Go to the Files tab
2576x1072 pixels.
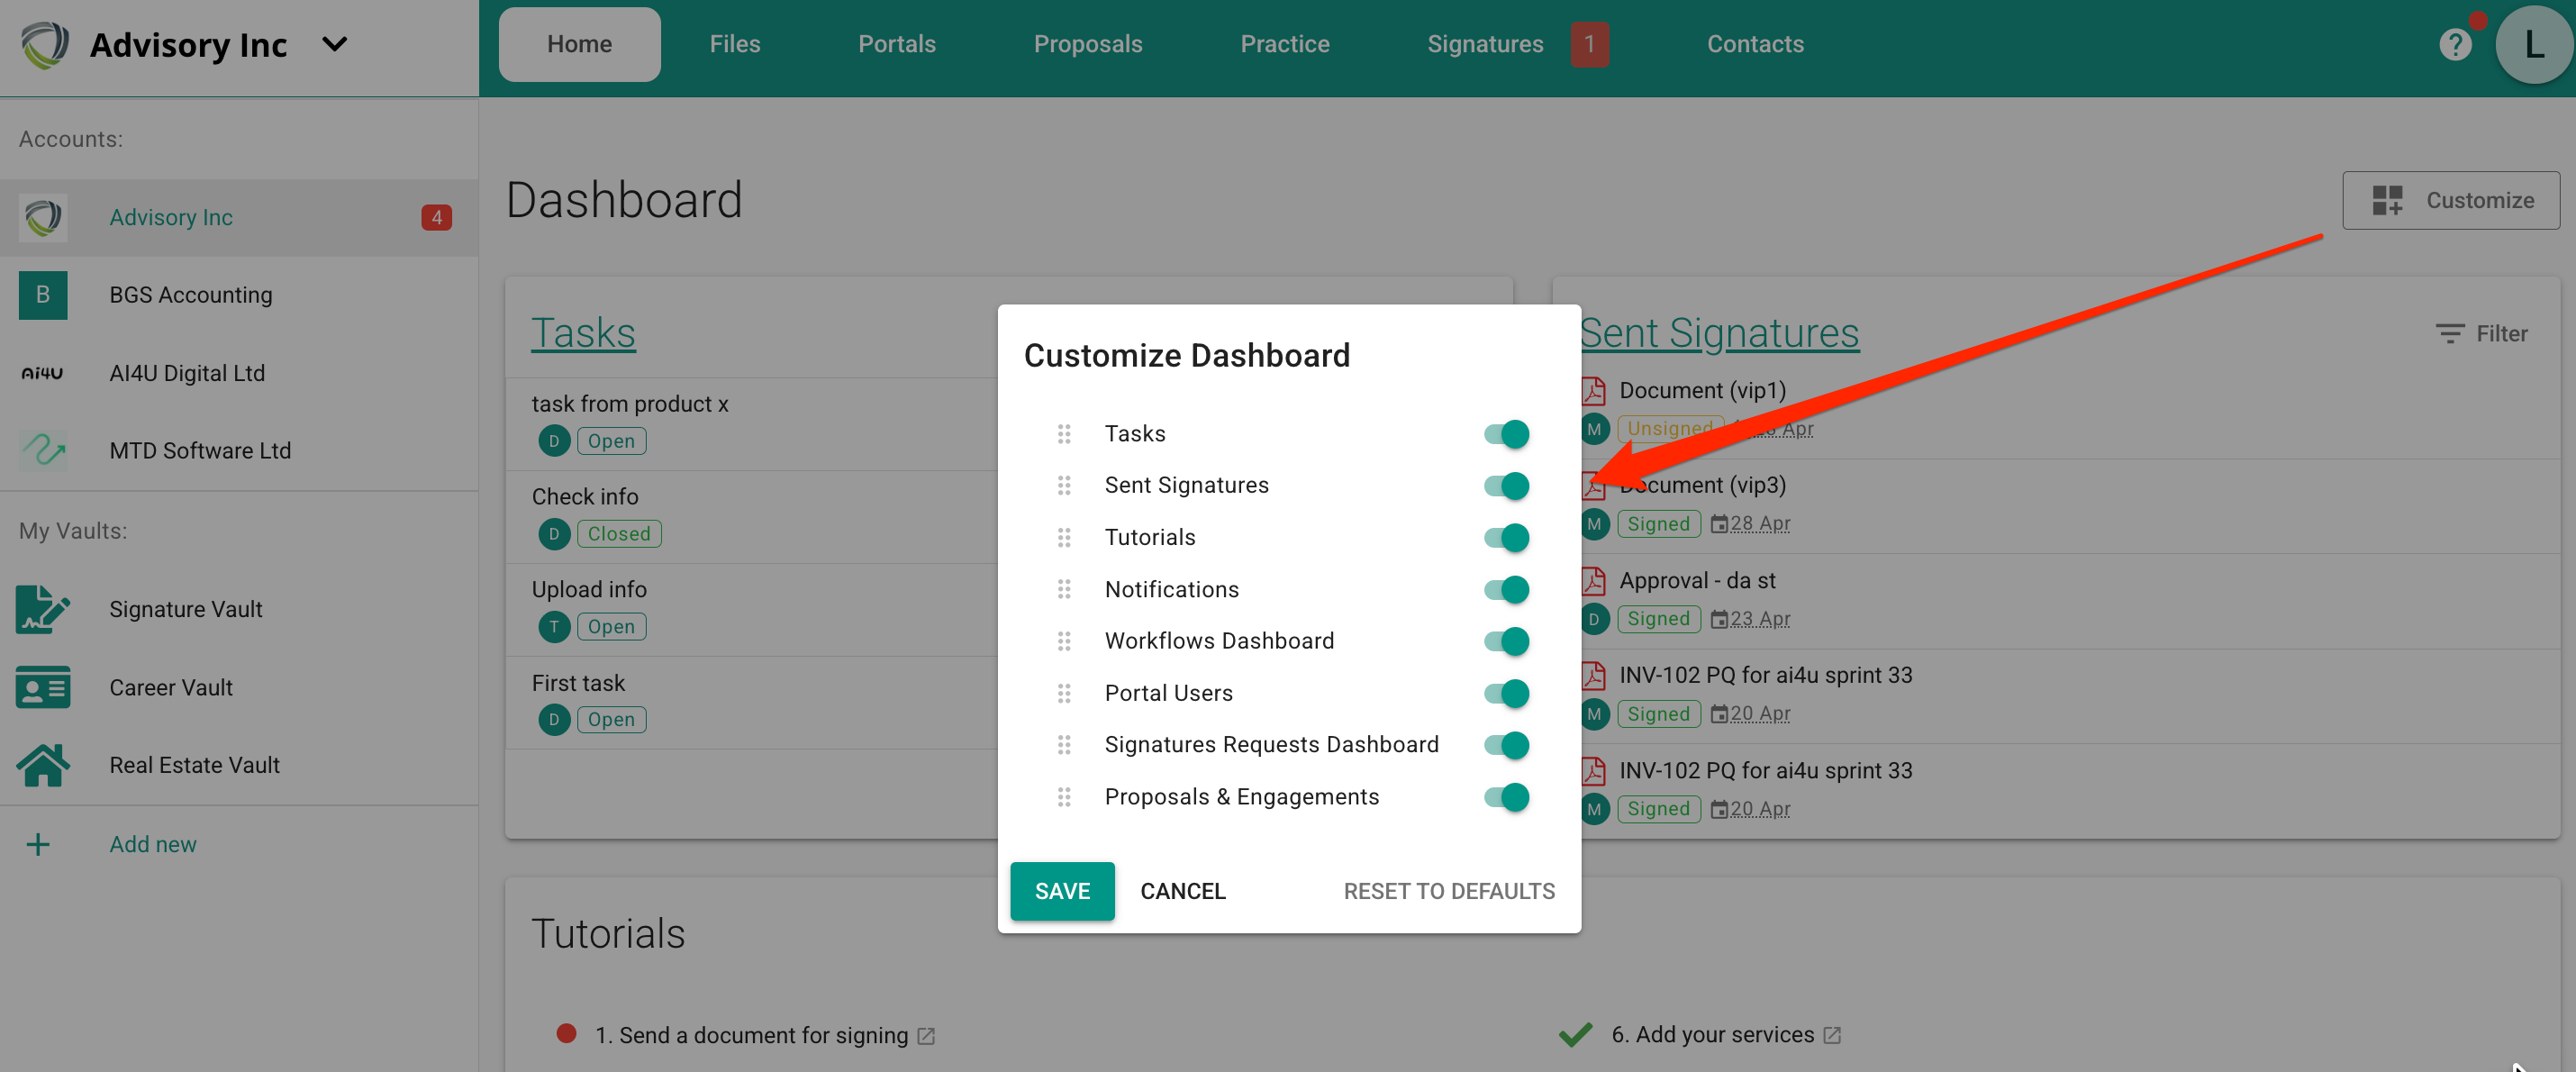point(735,45)
